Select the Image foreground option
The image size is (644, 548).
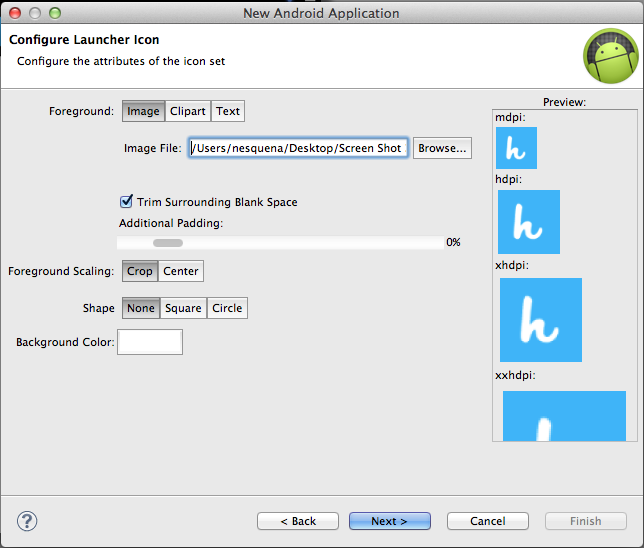click(143, 111)
